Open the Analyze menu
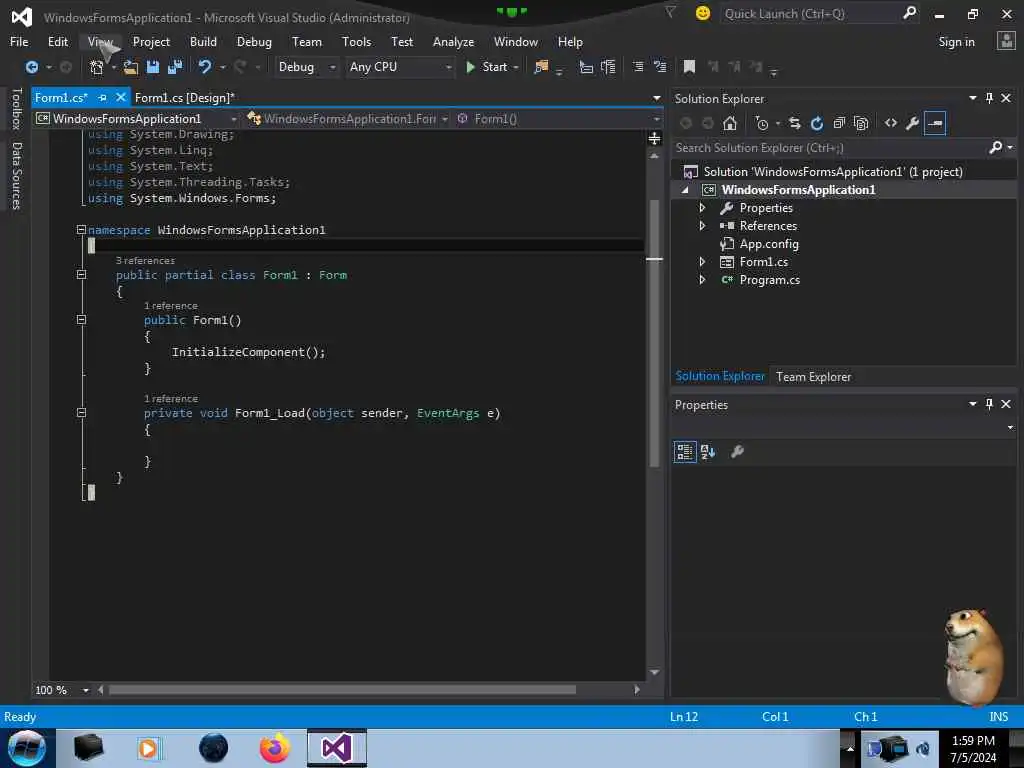 pos(453,41)
